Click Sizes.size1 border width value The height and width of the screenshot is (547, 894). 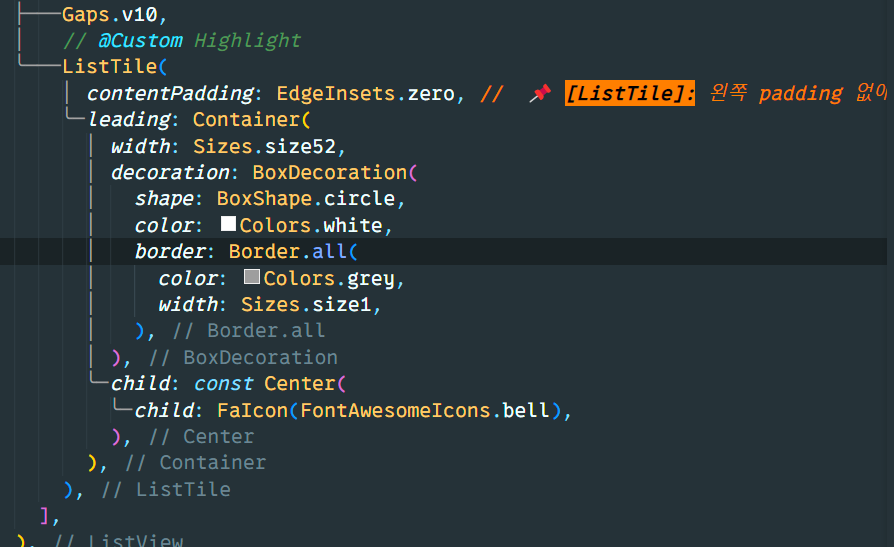click(x=306, y=305)
